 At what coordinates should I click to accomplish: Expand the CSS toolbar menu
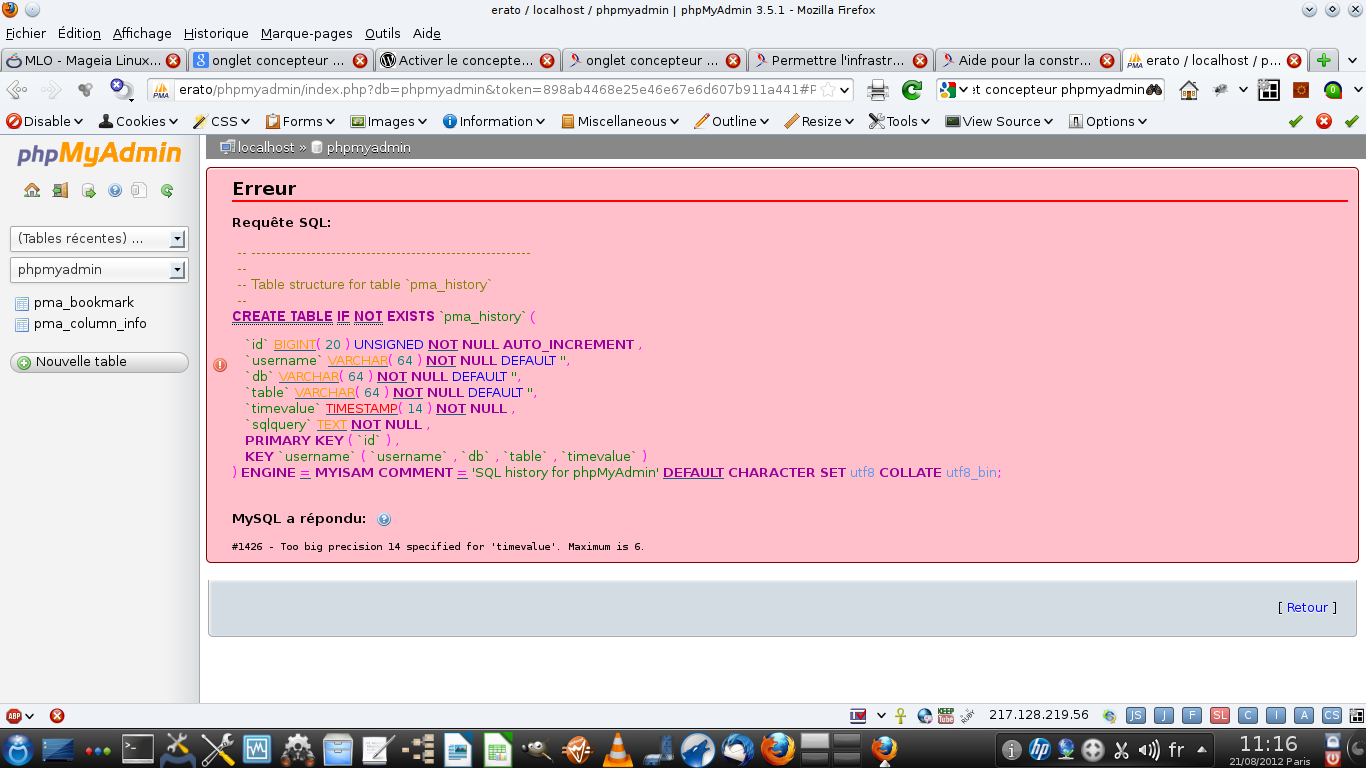tap(222, 121)
